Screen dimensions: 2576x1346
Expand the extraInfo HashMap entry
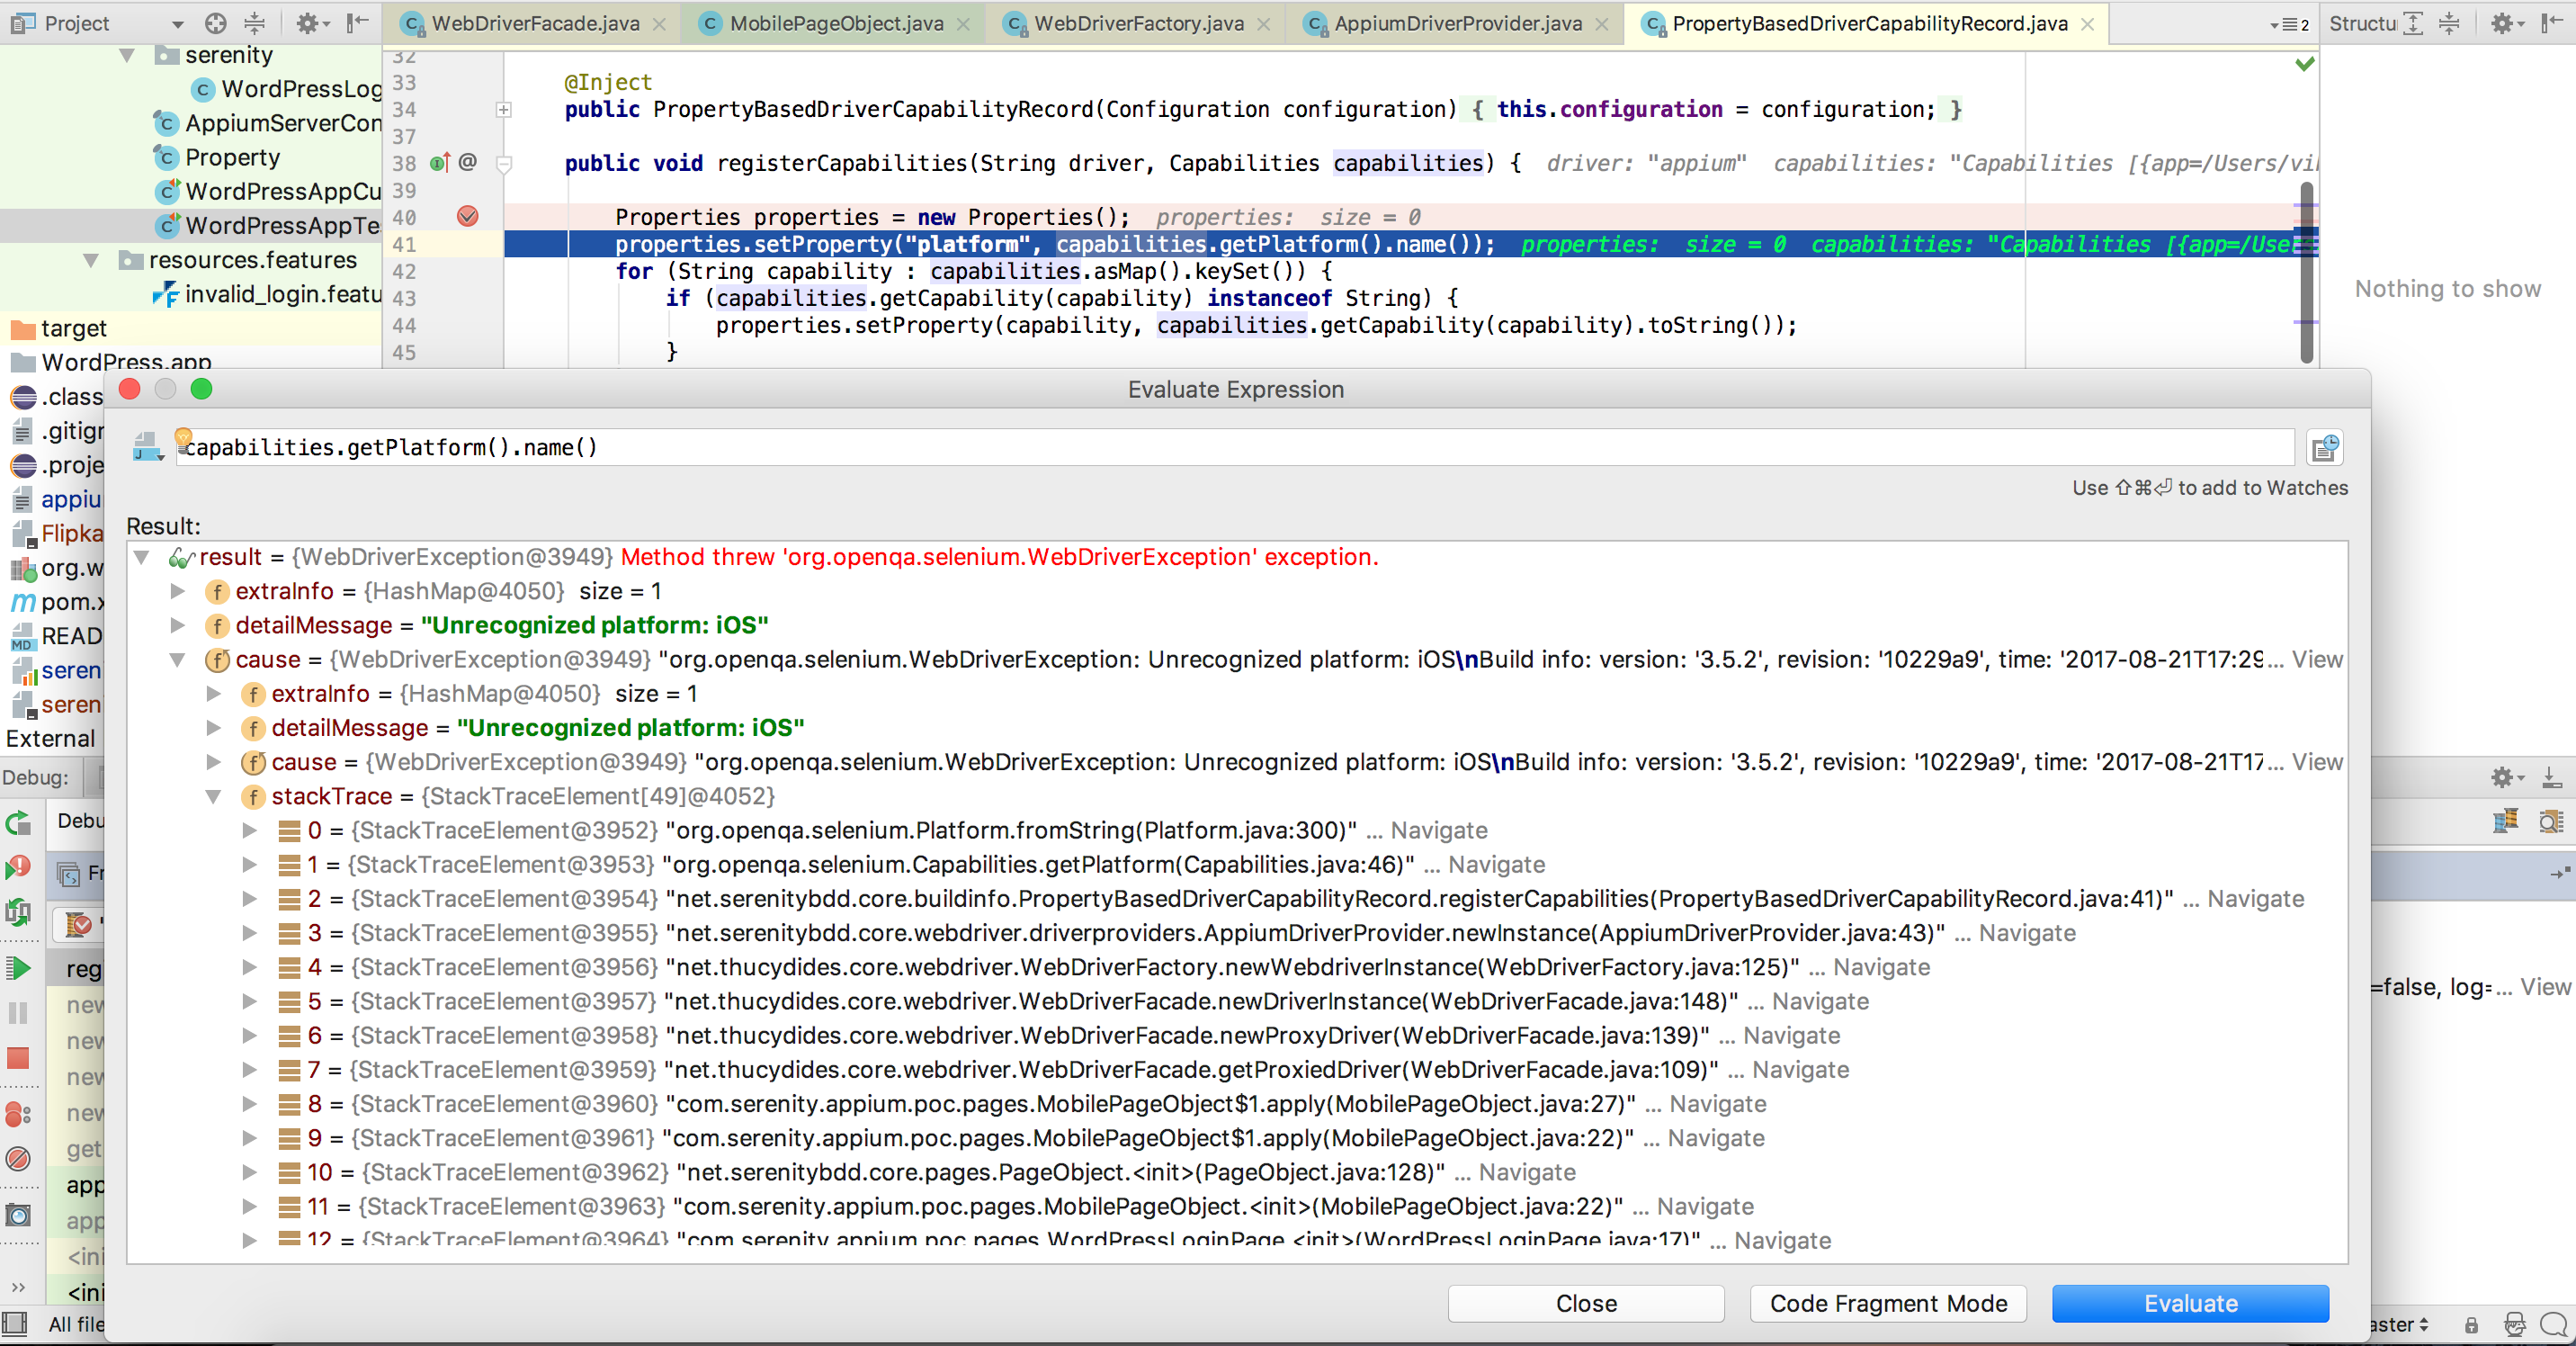pyautogui.click(x=178, y=592)
